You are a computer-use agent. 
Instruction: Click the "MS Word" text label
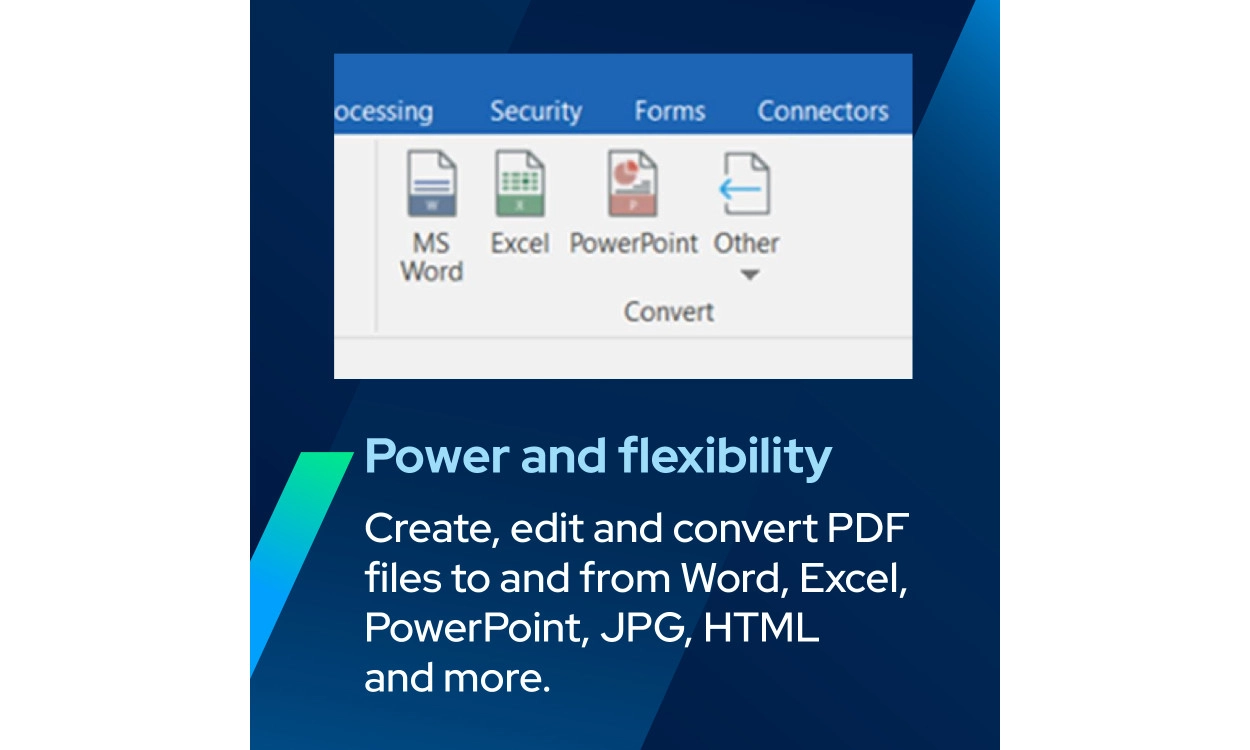432,257
